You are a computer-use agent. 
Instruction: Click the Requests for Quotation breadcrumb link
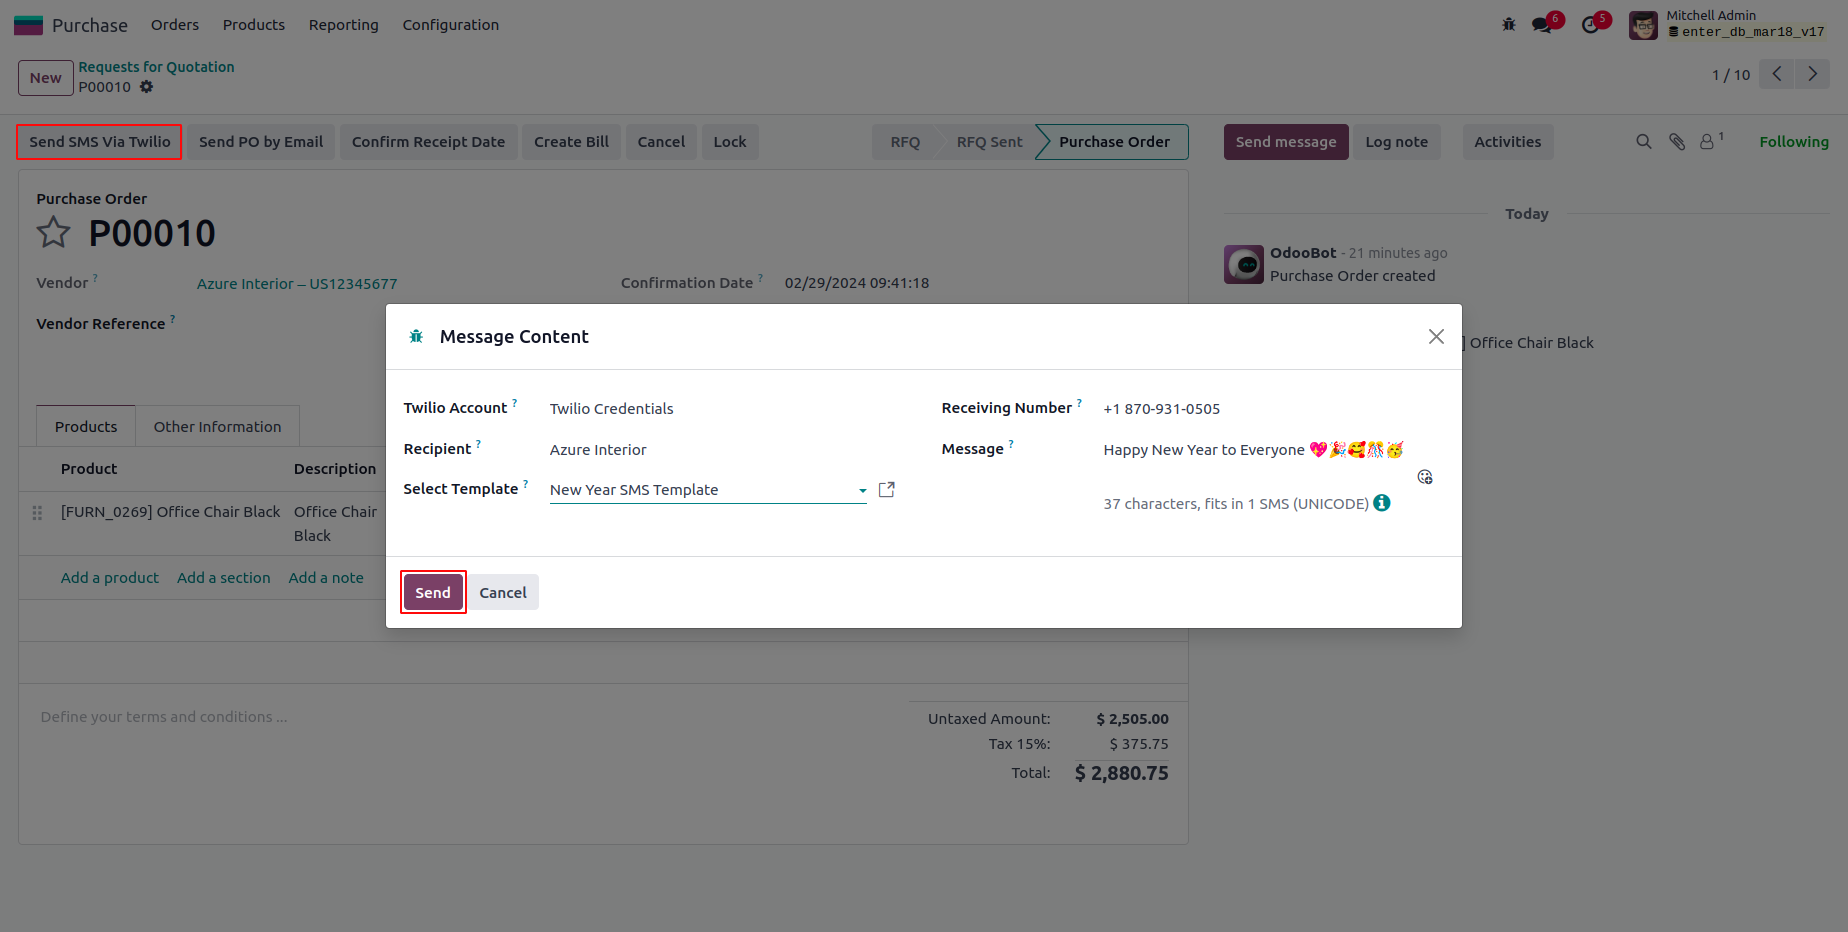pos(156,67)
